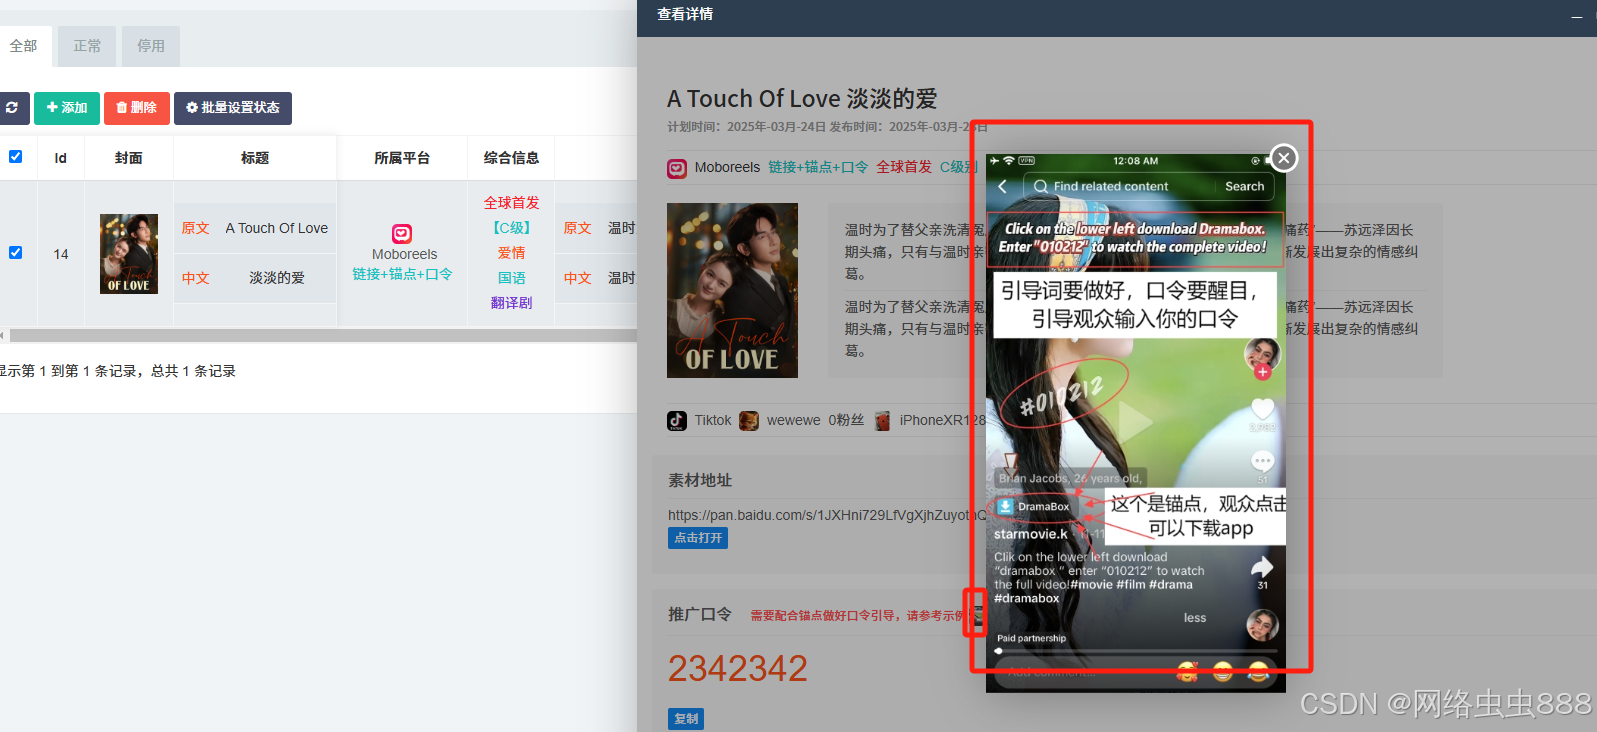Screen dimensions: 1597x732
Task: Click the large poster image in detail panel
Action: (732, 290)
